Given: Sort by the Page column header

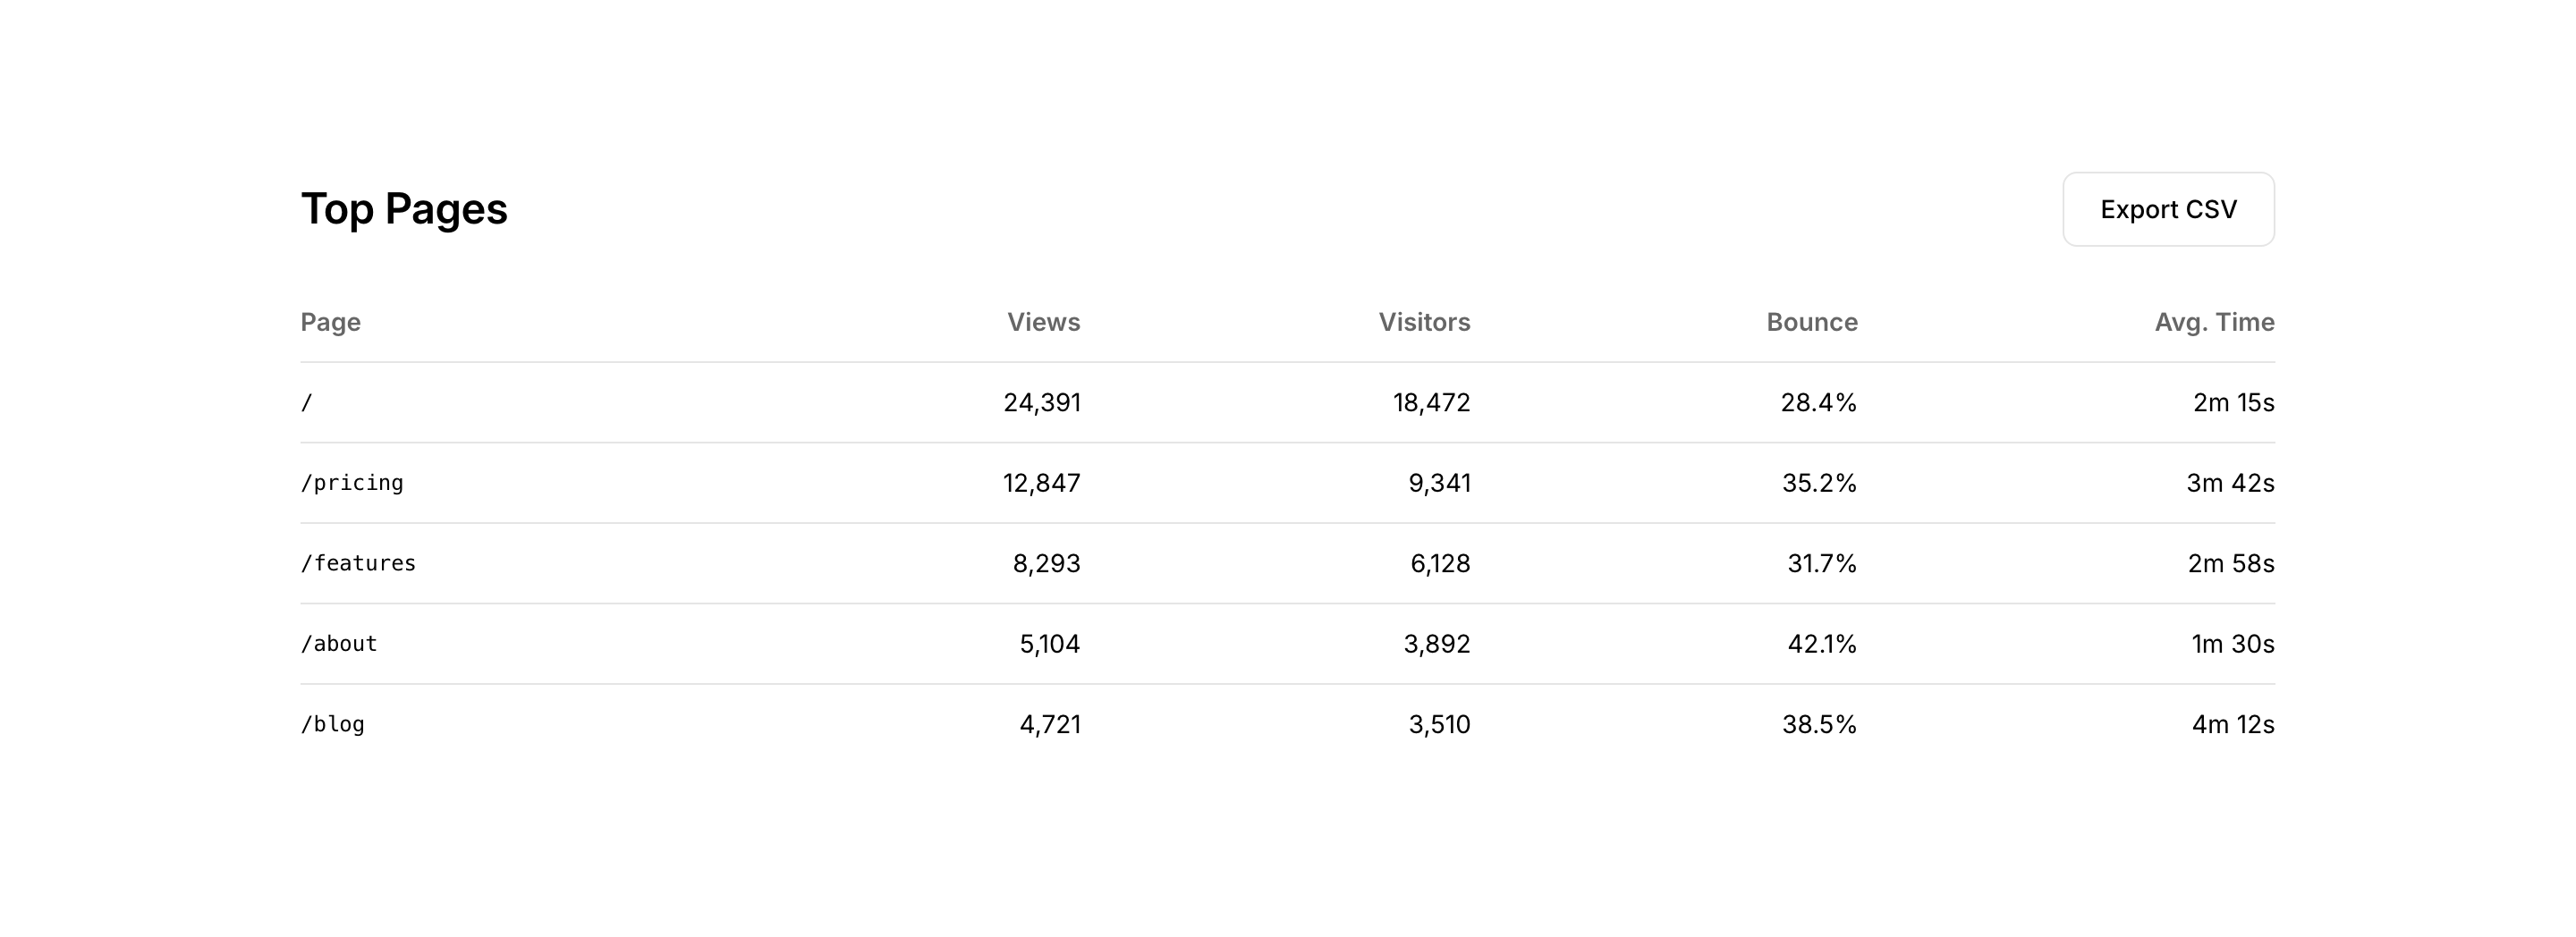Looking at the screenshot, I should click(331, 322).
